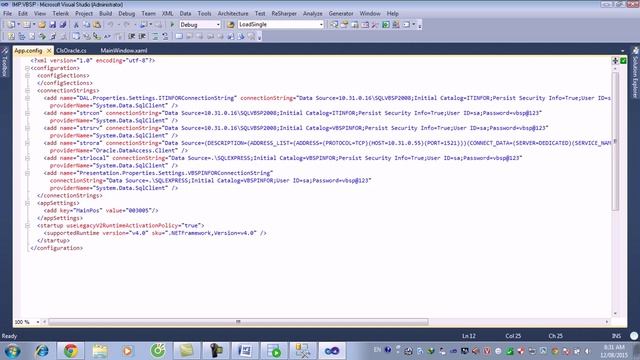The height and width of the screenshot is (360, 640).
Task: Collapse the connectionStrings node
Action: (x=27, y=91)
